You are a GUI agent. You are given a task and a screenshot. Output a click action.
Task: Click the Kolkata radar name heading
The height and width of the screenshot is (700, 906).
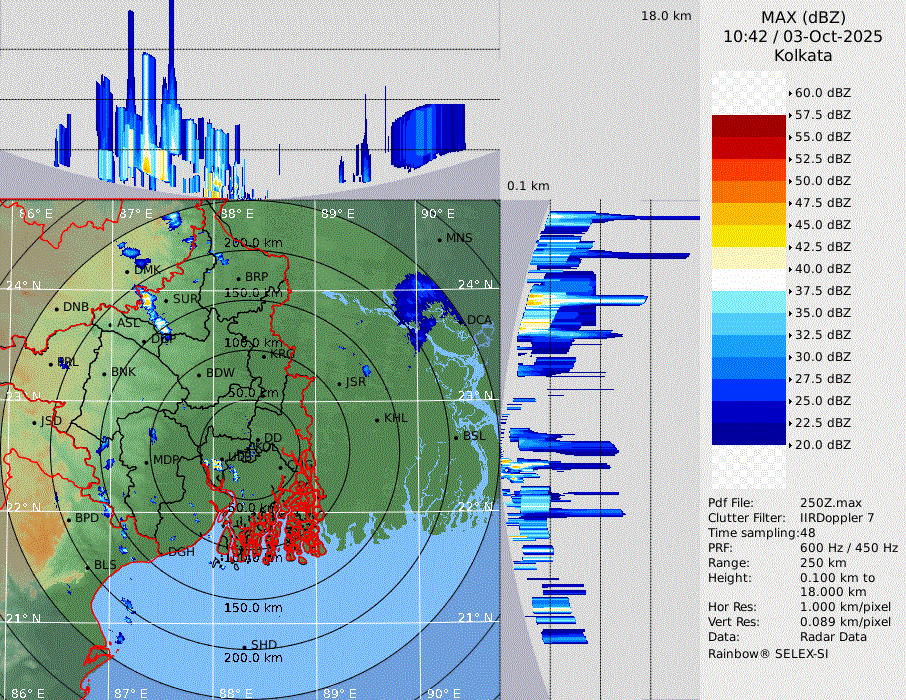click(803, 55)
